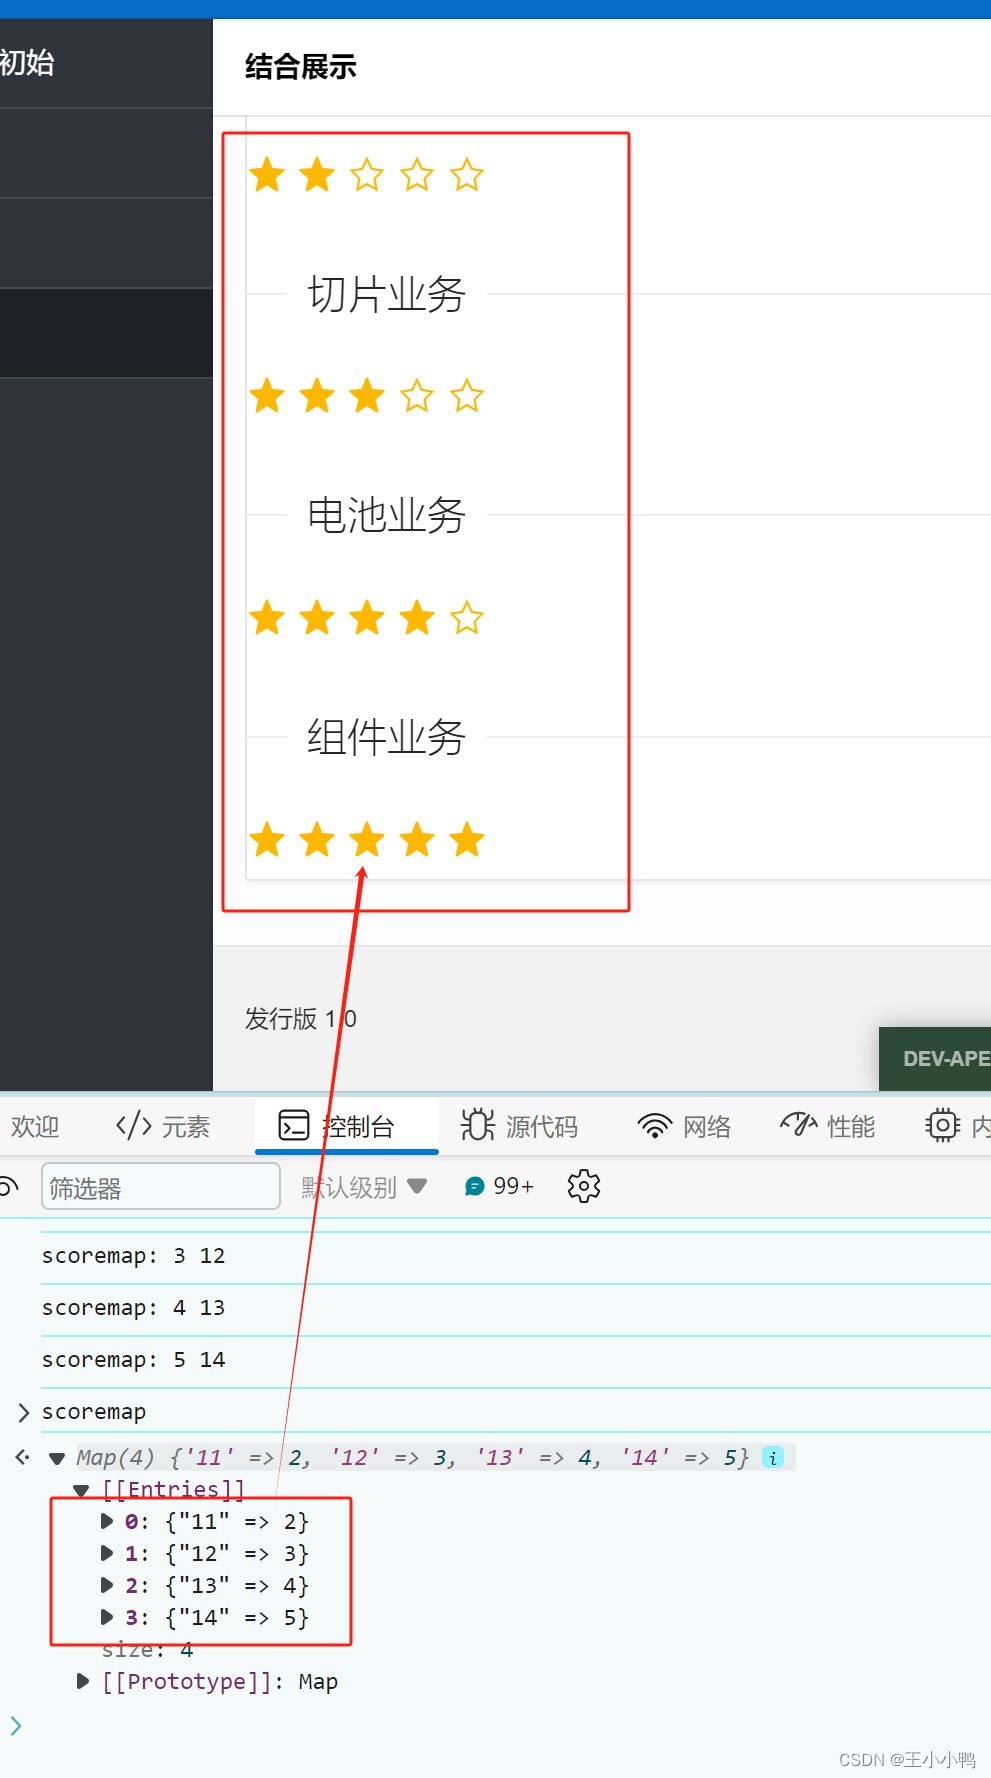The height and width of the screenshot is (1778, 991).
Task: Click the 组件业务 label
Action: click(x=386, y=737)
